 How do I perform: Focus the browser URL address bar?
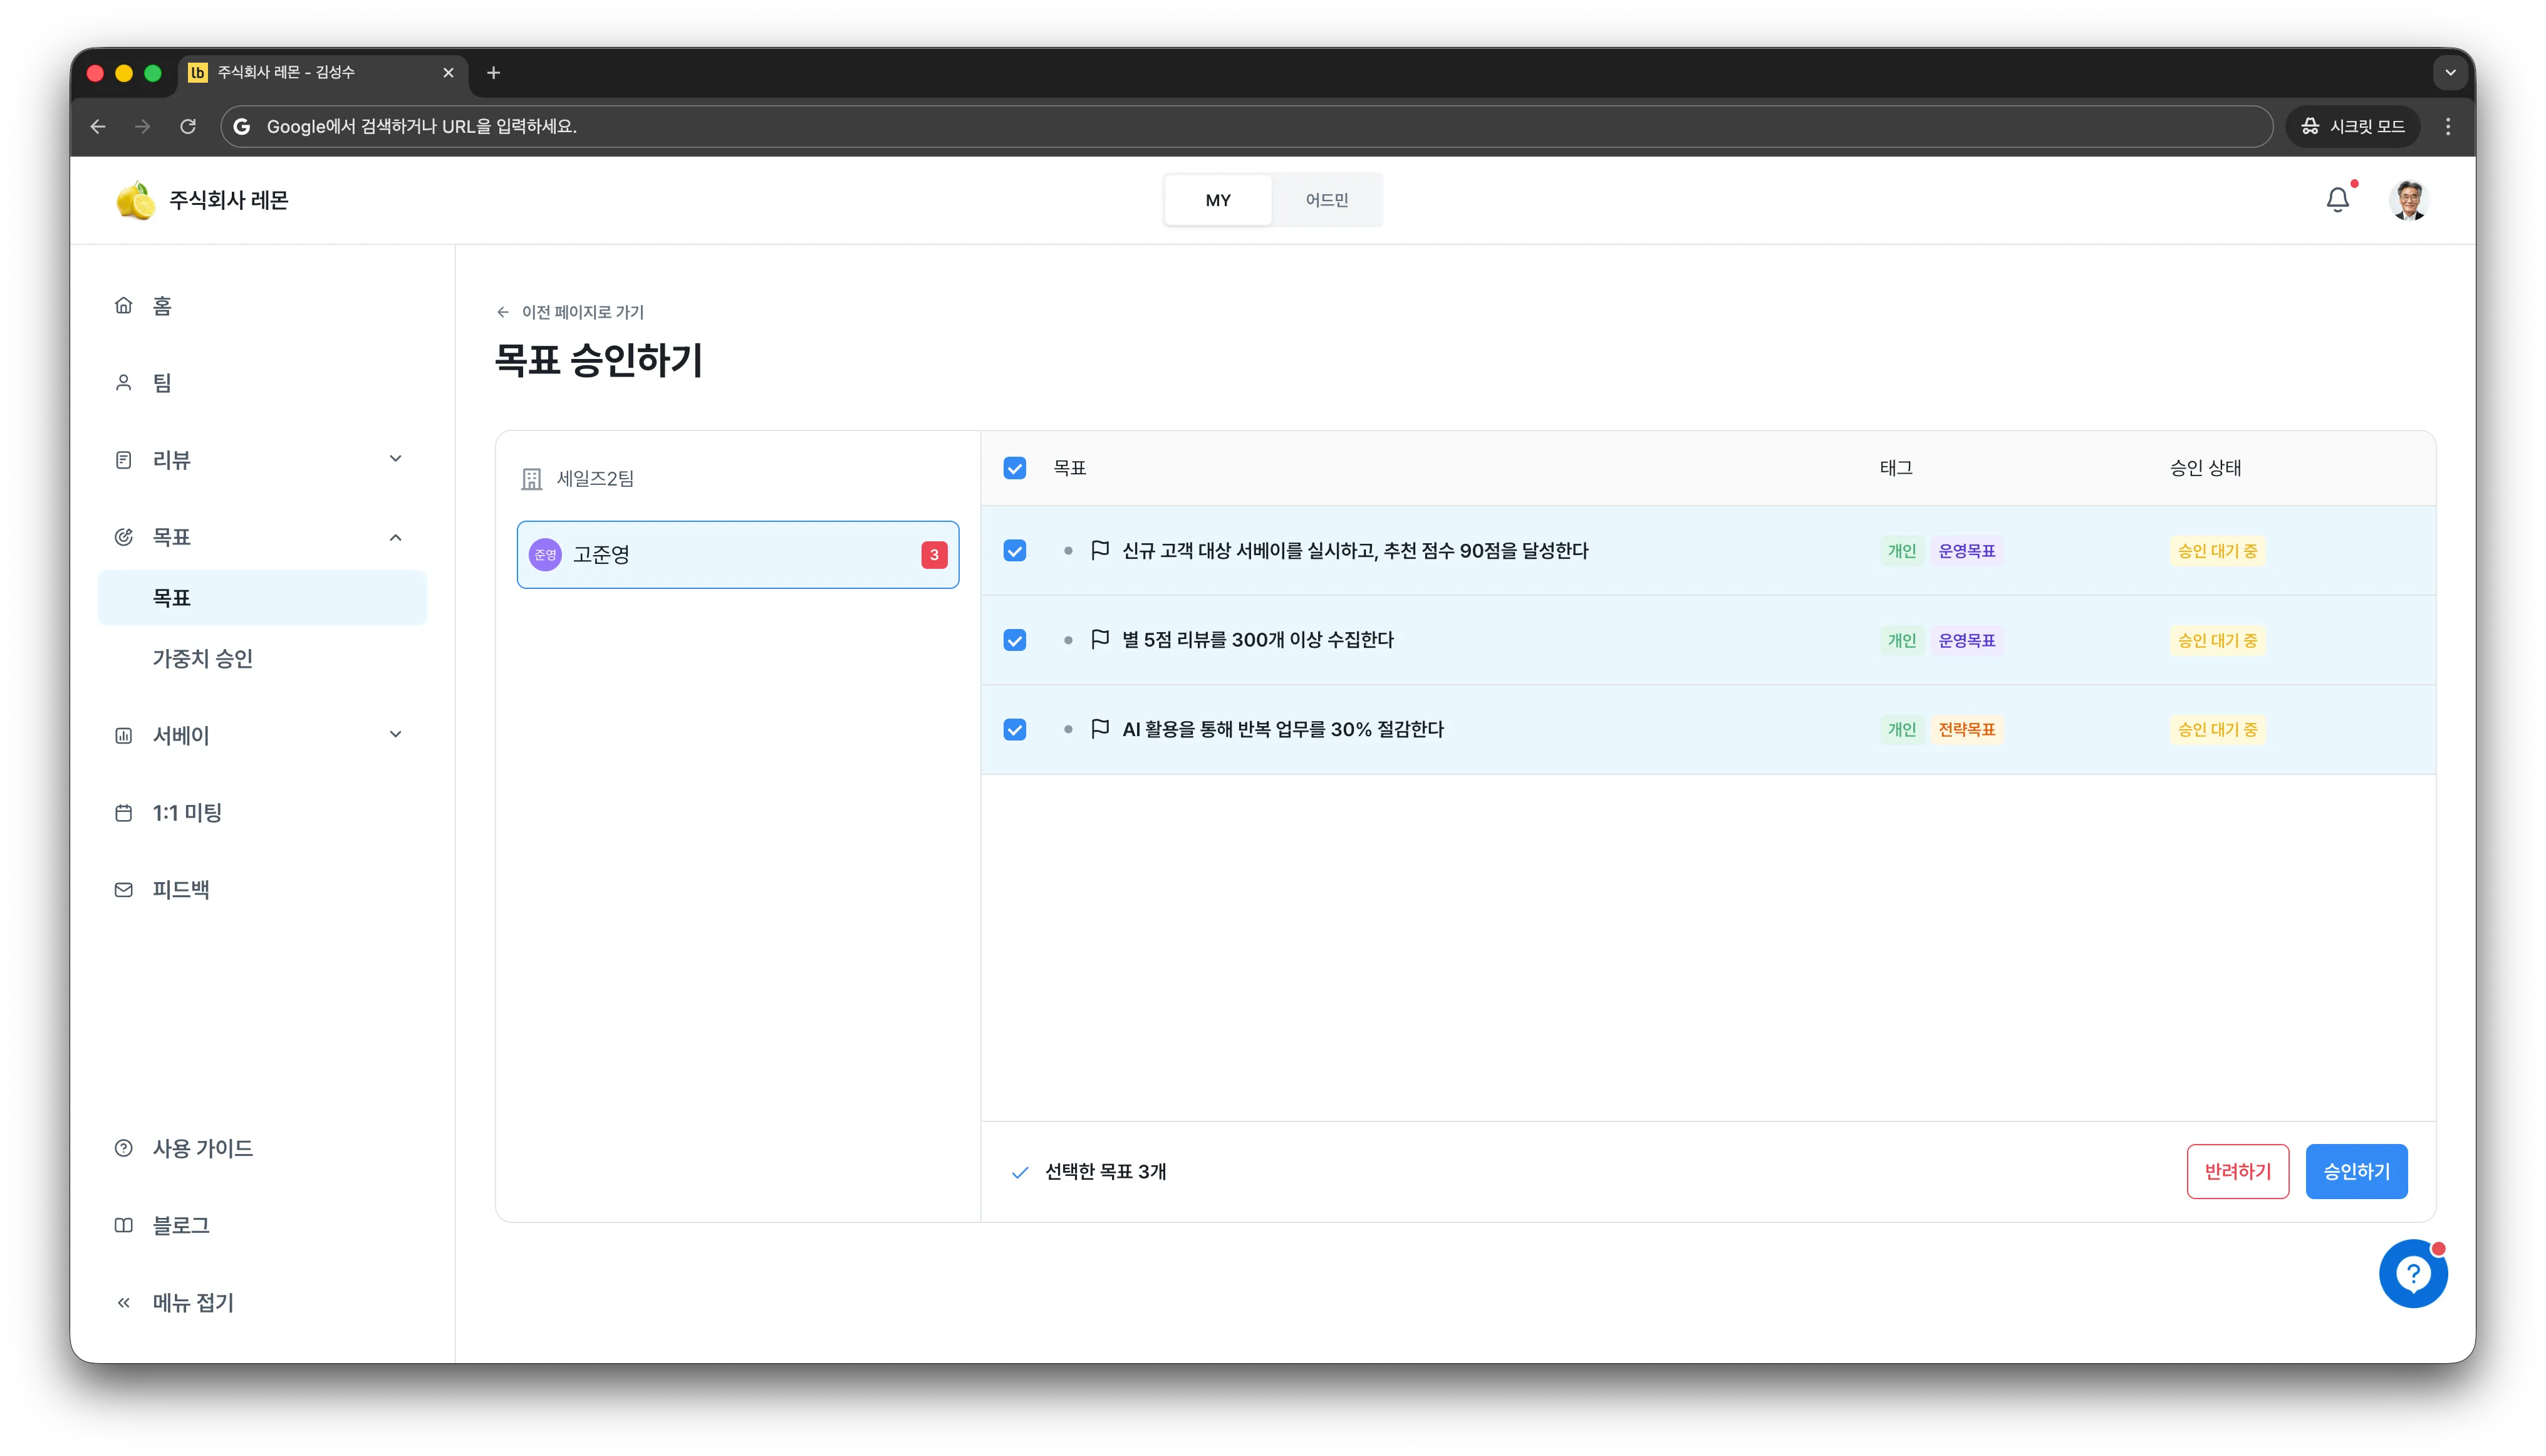tap(1246, 126)
